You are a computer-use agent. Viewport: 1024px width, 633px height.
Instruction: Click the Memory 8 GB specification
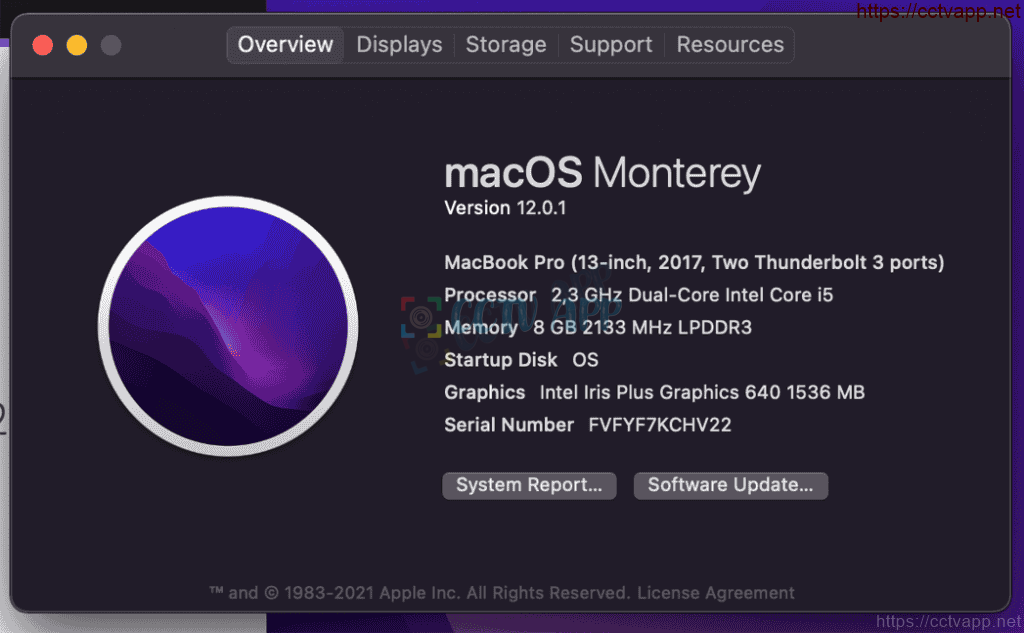(598, 327)
